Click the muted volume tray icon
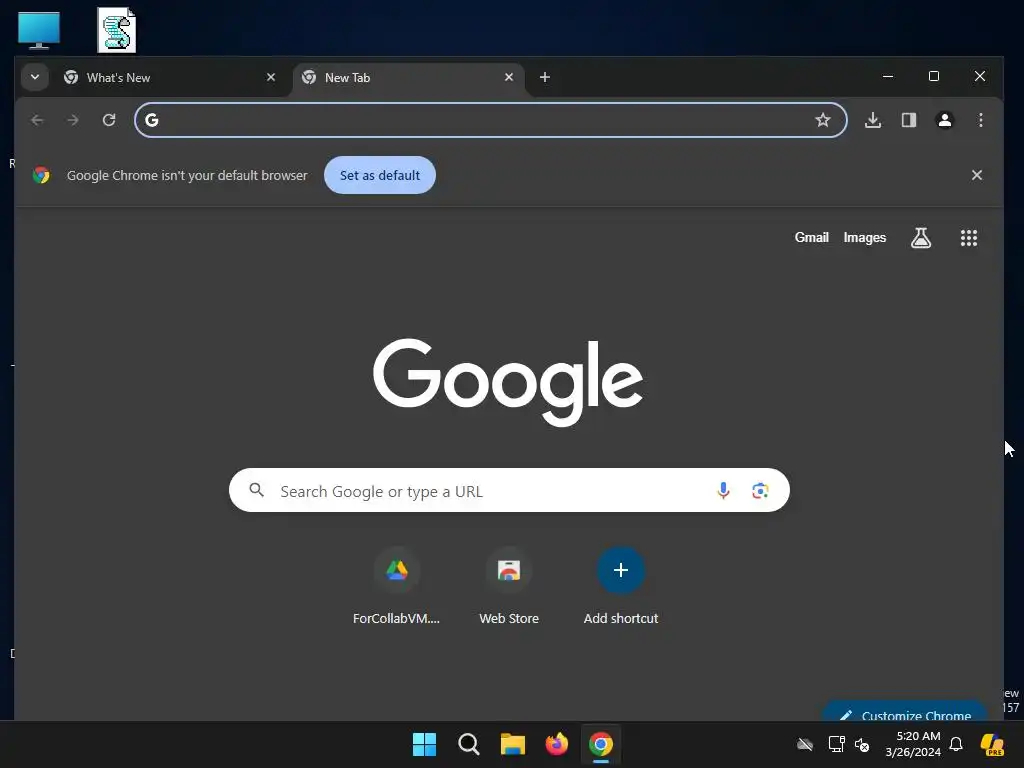The height and width of the screenshot is (768, 1024). coord(862,744)
